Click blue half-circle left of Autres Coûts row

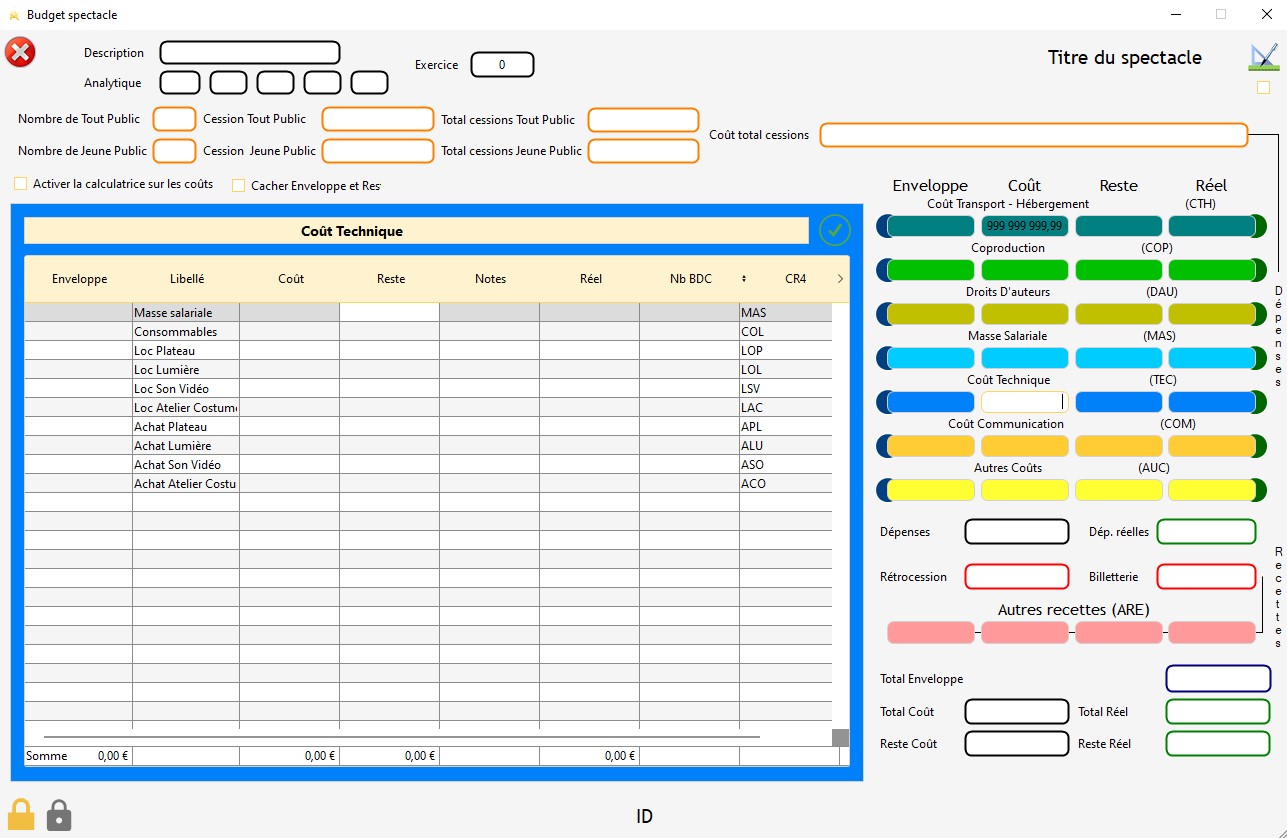click(x=882, y=490)
